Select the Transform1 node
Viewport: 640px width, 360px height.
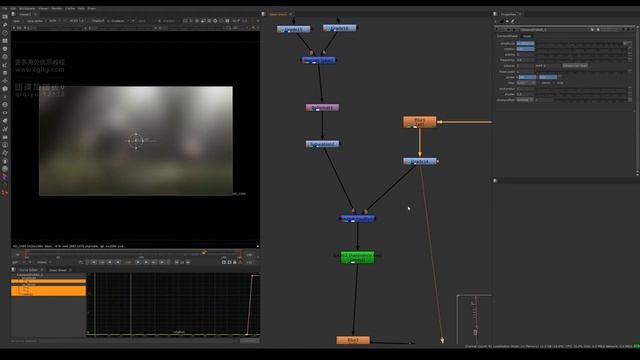(x=322, y=108)
